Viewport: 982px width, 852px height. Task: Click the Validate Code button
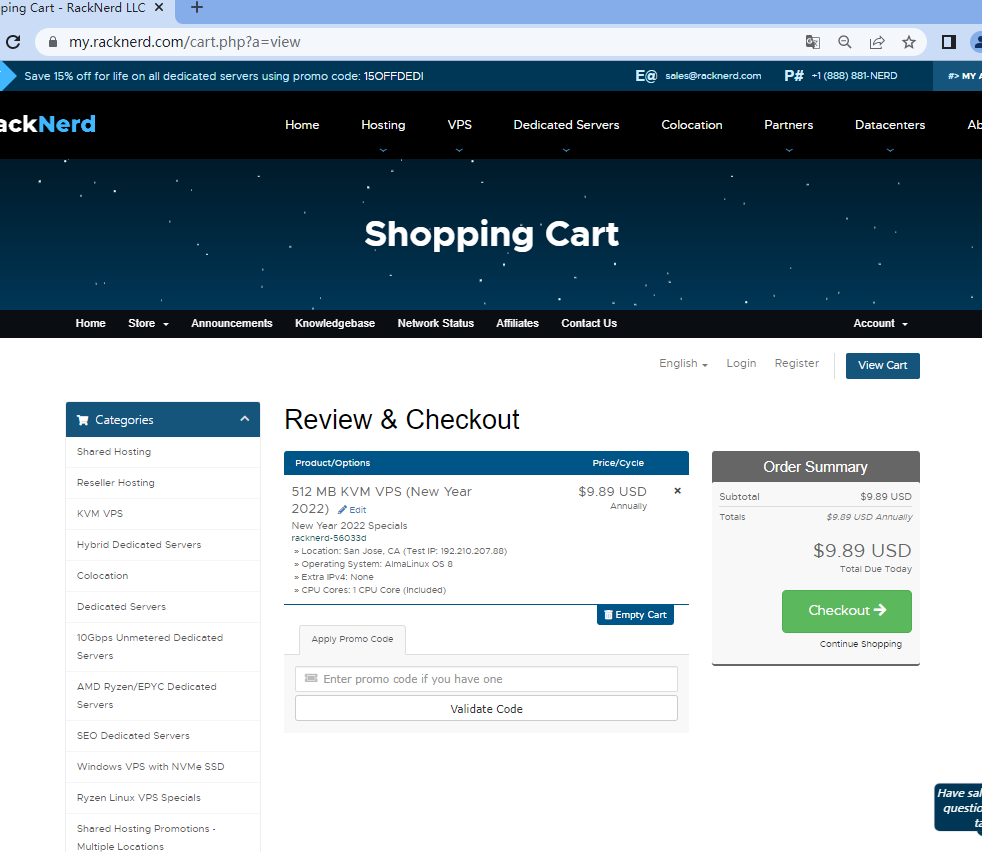click(486, 709)
